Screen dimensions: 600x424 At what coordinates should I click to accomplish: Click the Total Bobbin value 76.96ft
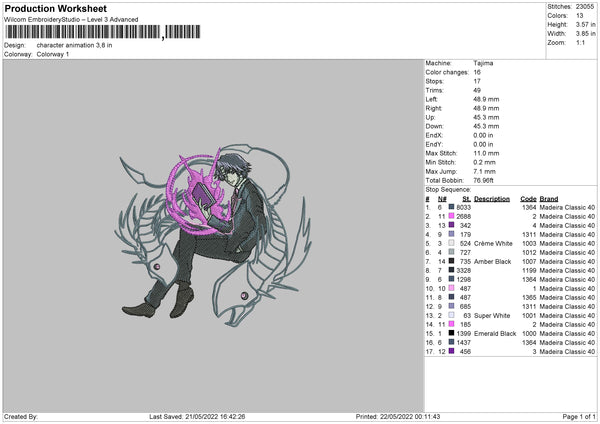point(483,180)
